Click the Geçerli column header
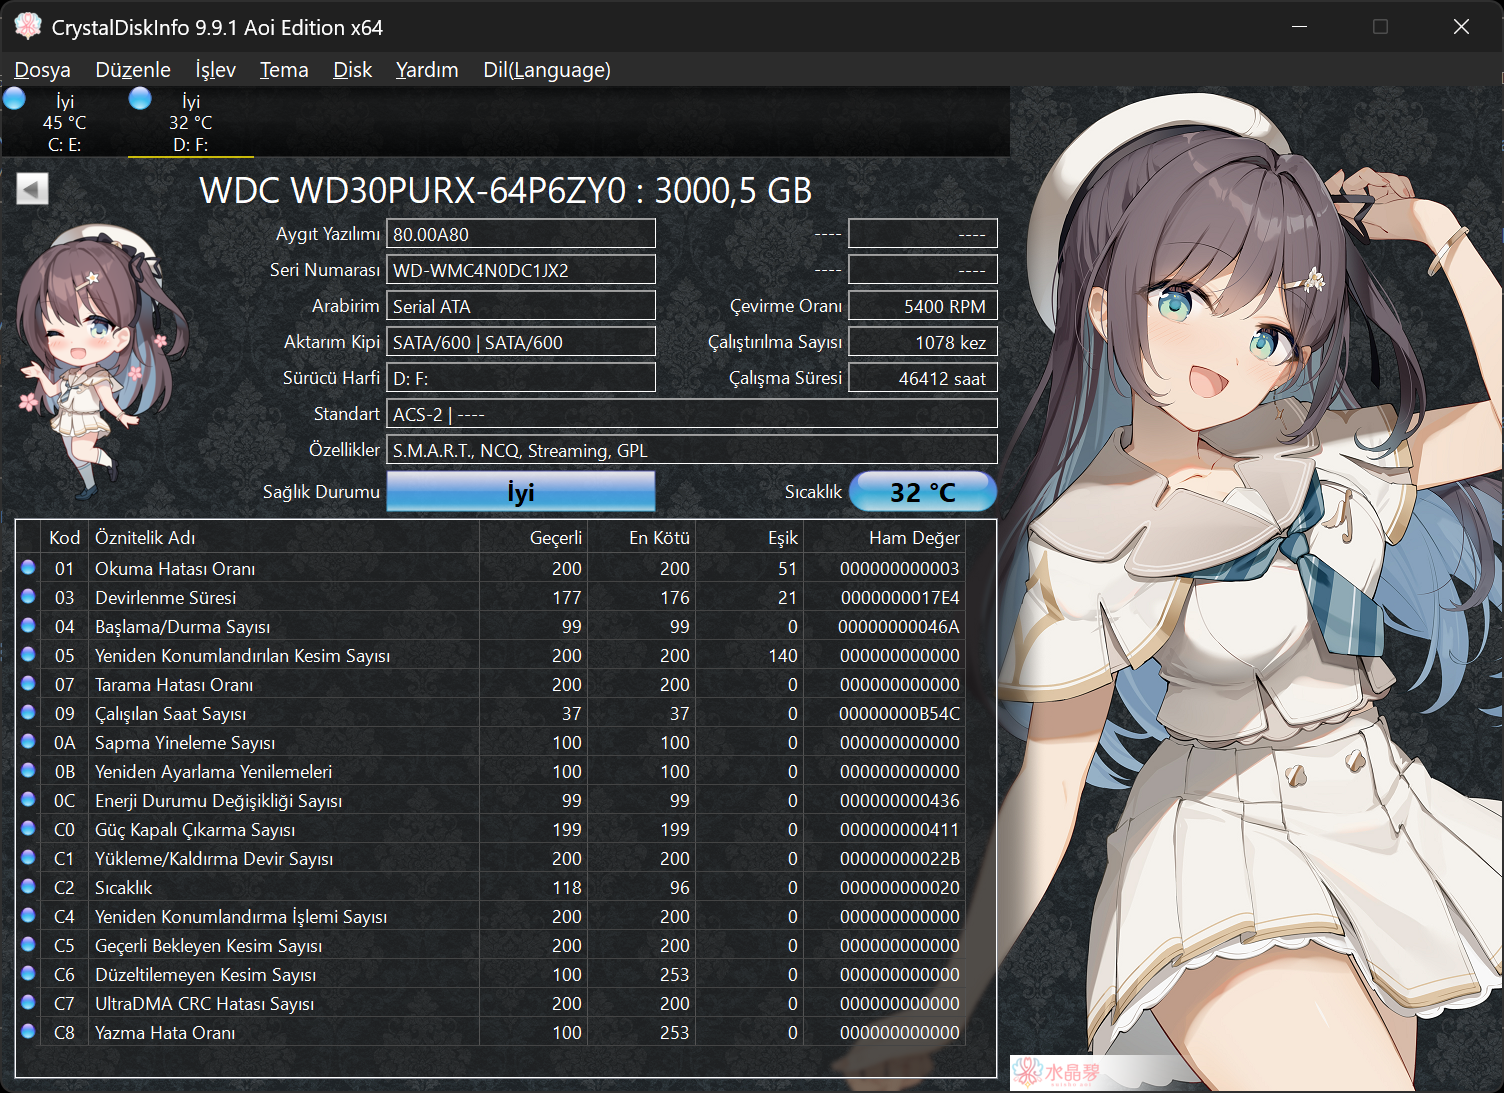This screenshot has width=1504, height=1093. tap(534, 538)
